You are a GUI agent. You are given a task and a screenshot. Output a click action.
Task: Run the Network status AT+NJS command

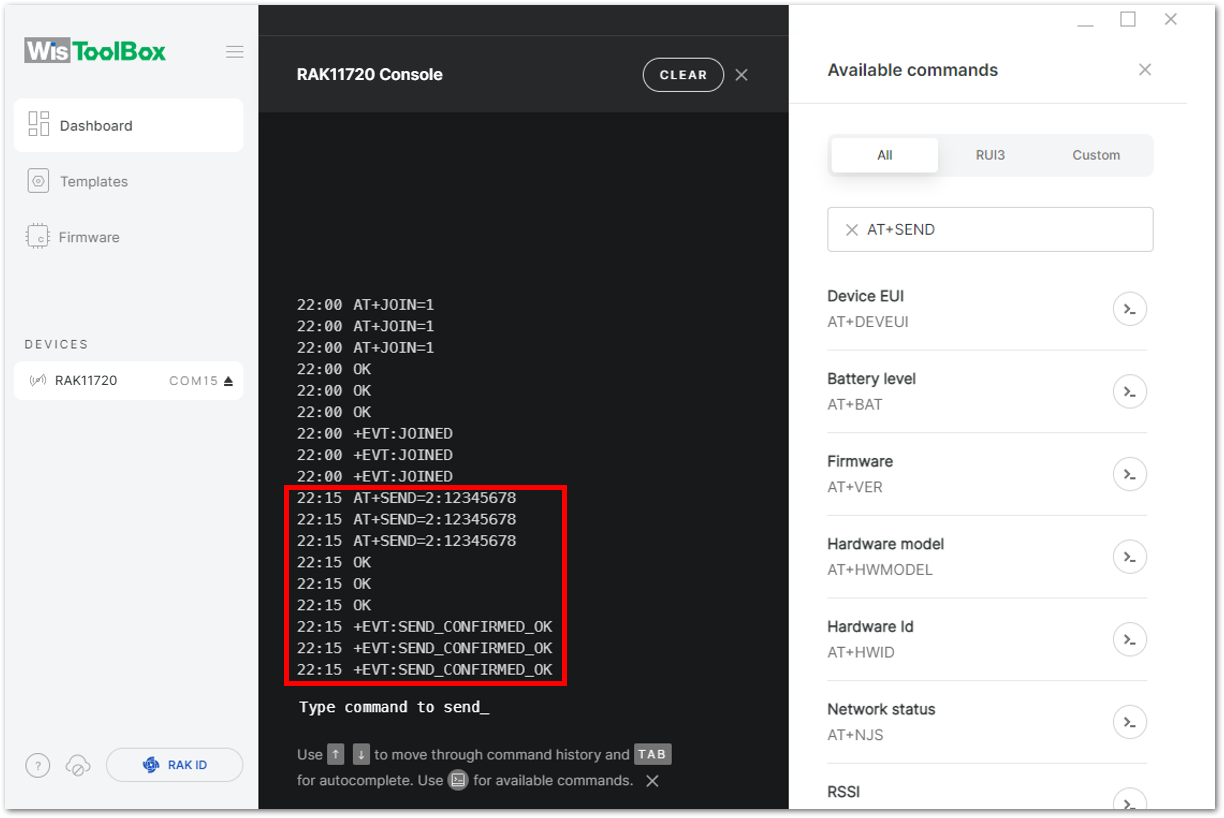coord(1130,722)
